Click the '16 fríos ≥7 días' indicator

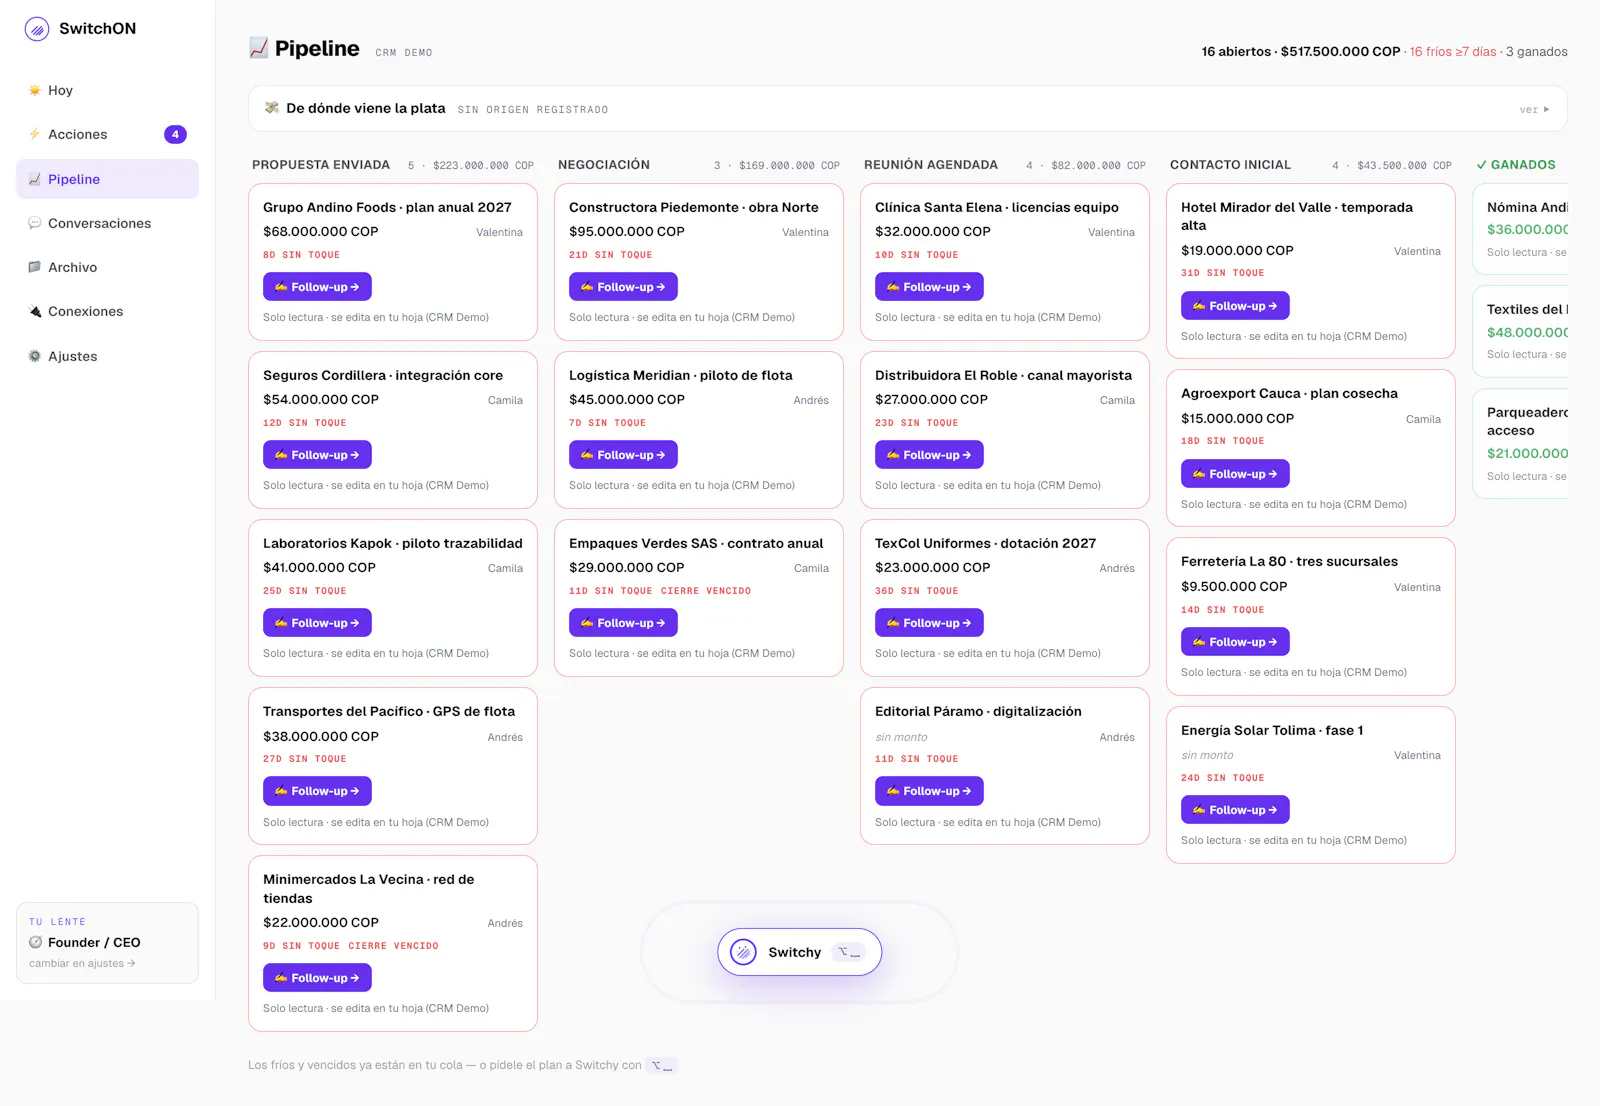[1453, 52]
